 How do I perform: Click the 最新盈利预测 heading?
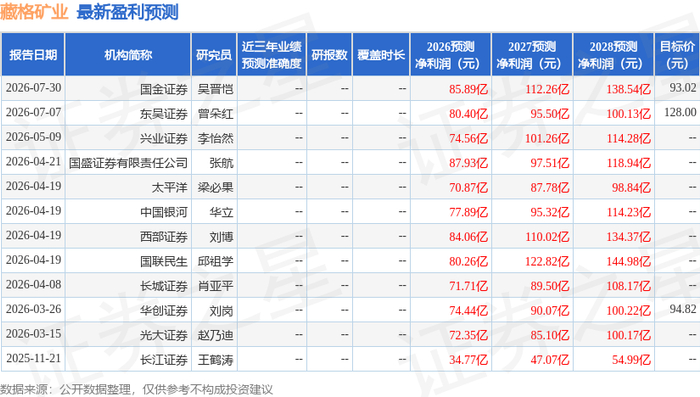(128, 12)
